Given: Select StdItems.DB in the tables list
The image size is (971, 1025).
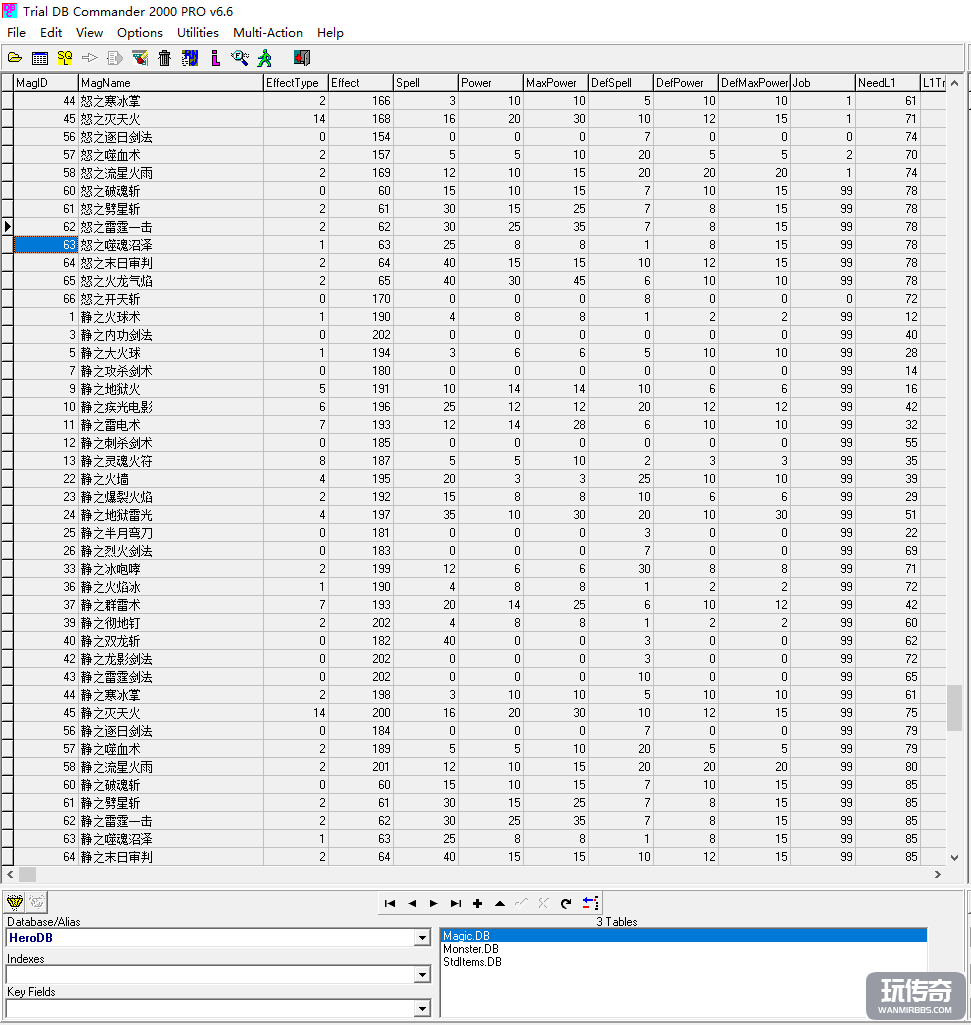Looking at the screenshot, I should (x=684, y=962).
